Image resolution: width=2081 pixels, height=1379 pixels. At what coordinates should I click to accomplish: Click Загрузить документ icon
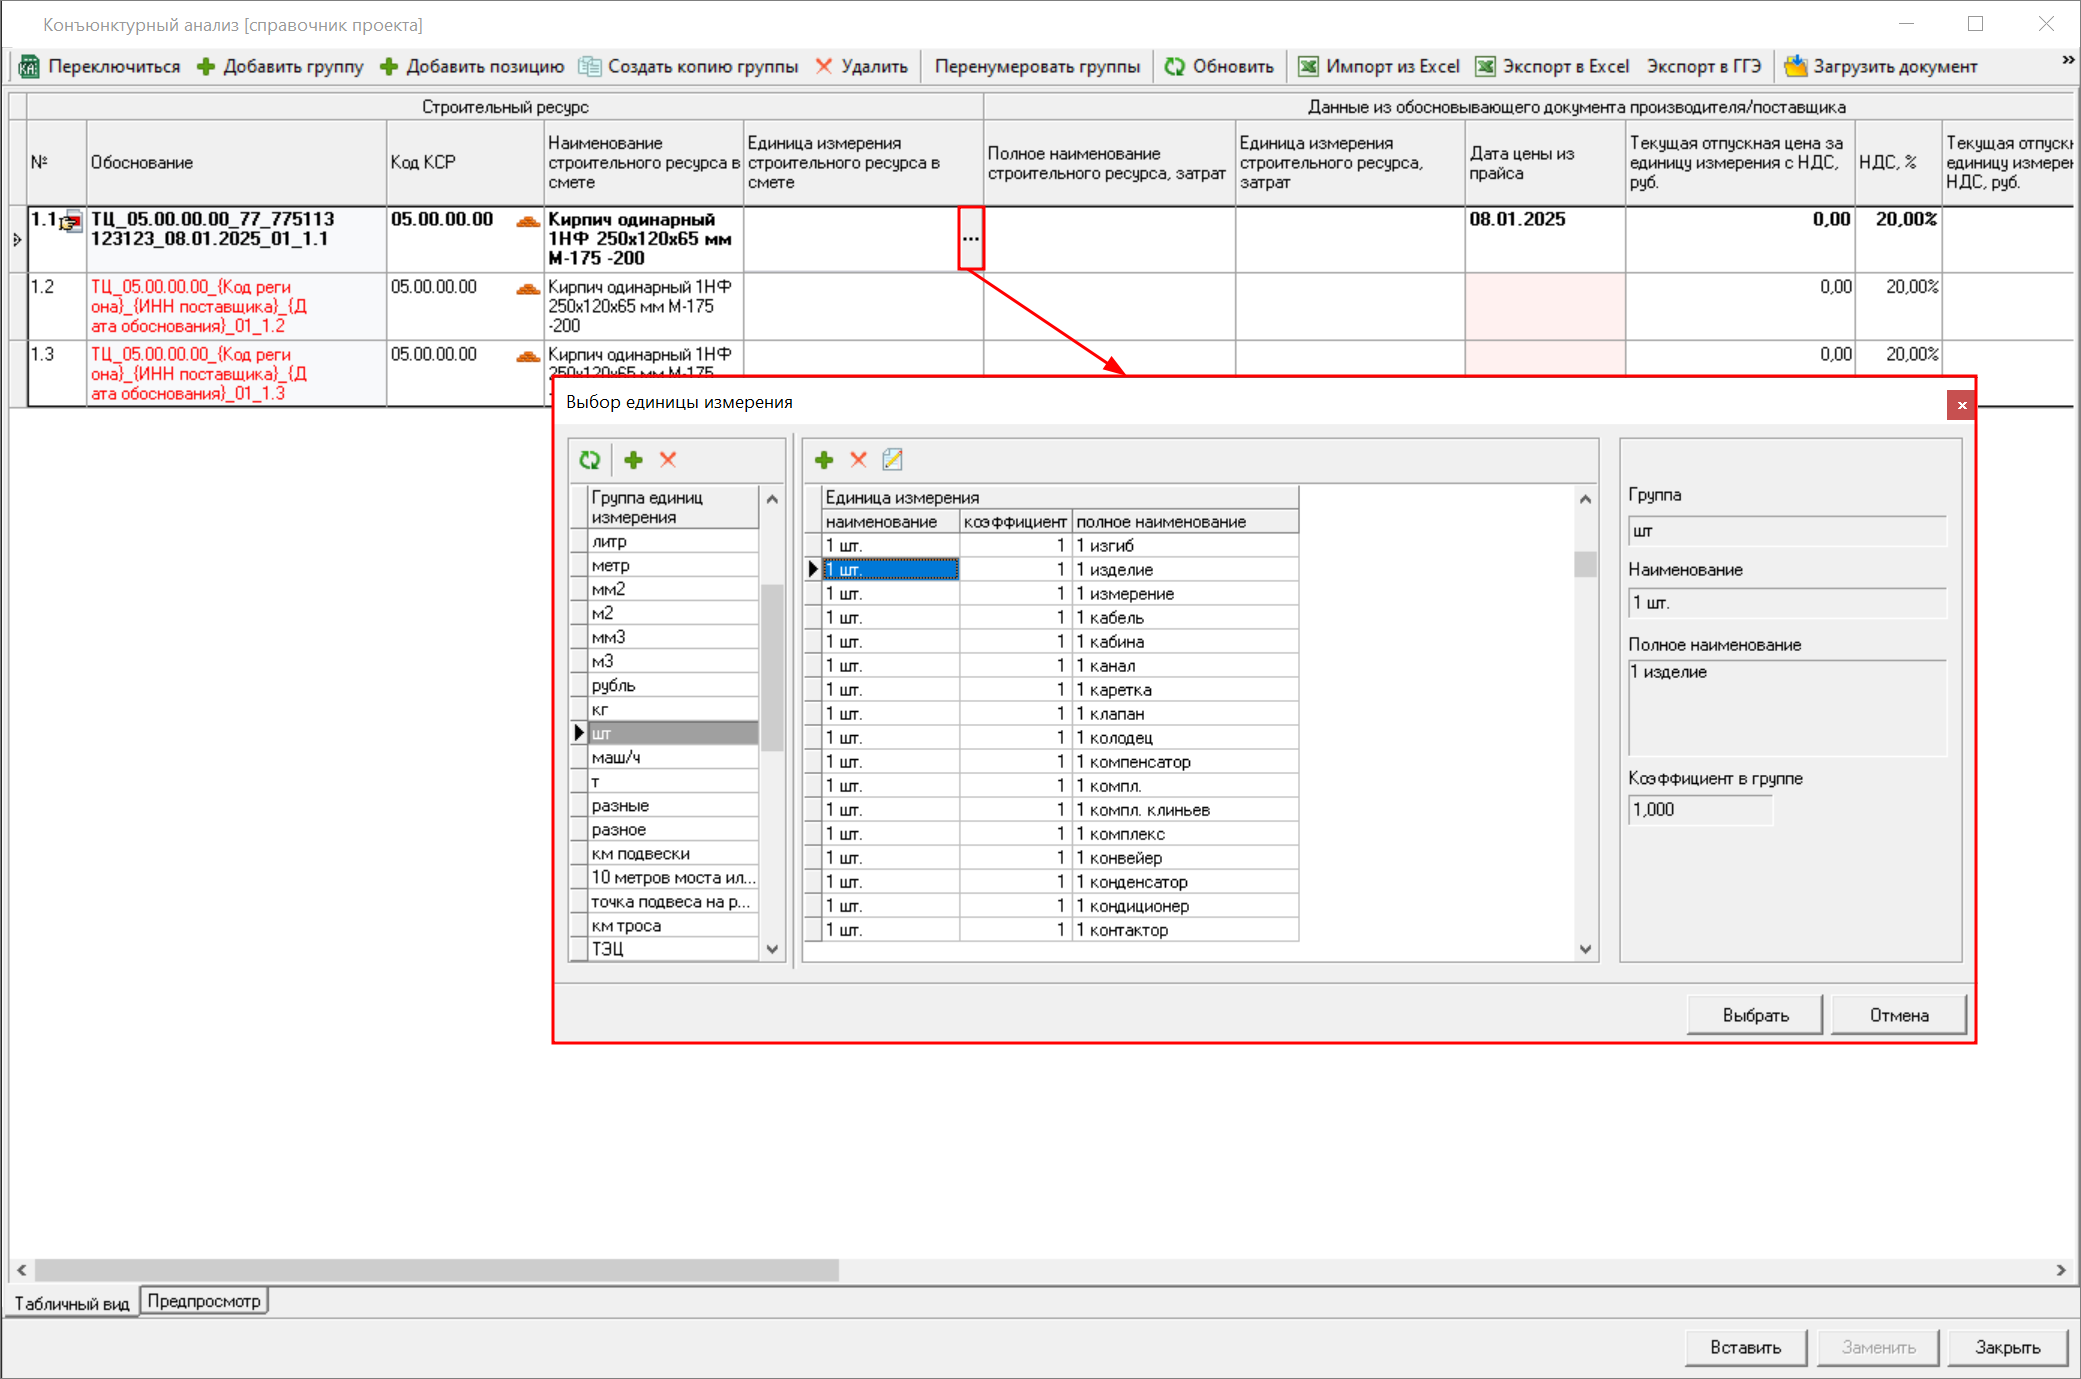pyautogui.click(x=1796, y=67)
